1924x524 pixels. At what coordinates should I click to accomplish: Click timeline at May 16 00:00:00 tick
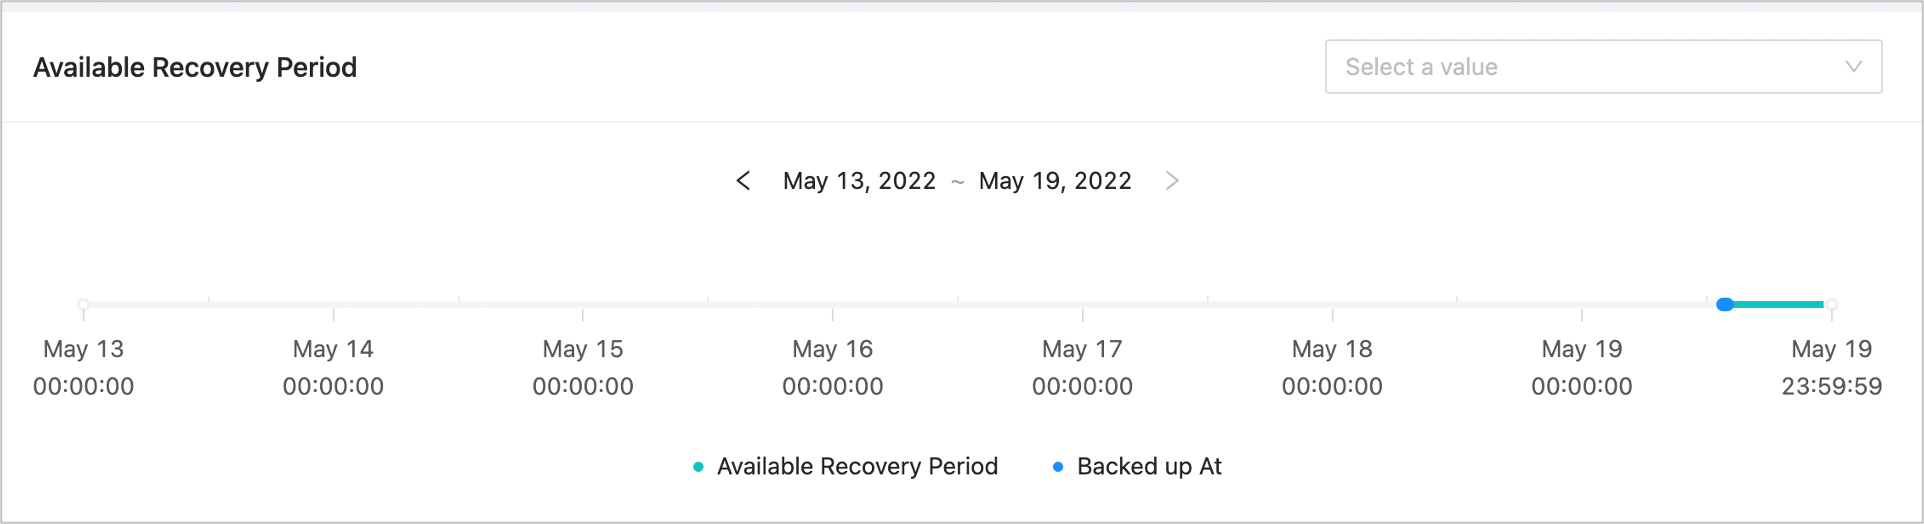pyautogui.click(x=833, y=304)
